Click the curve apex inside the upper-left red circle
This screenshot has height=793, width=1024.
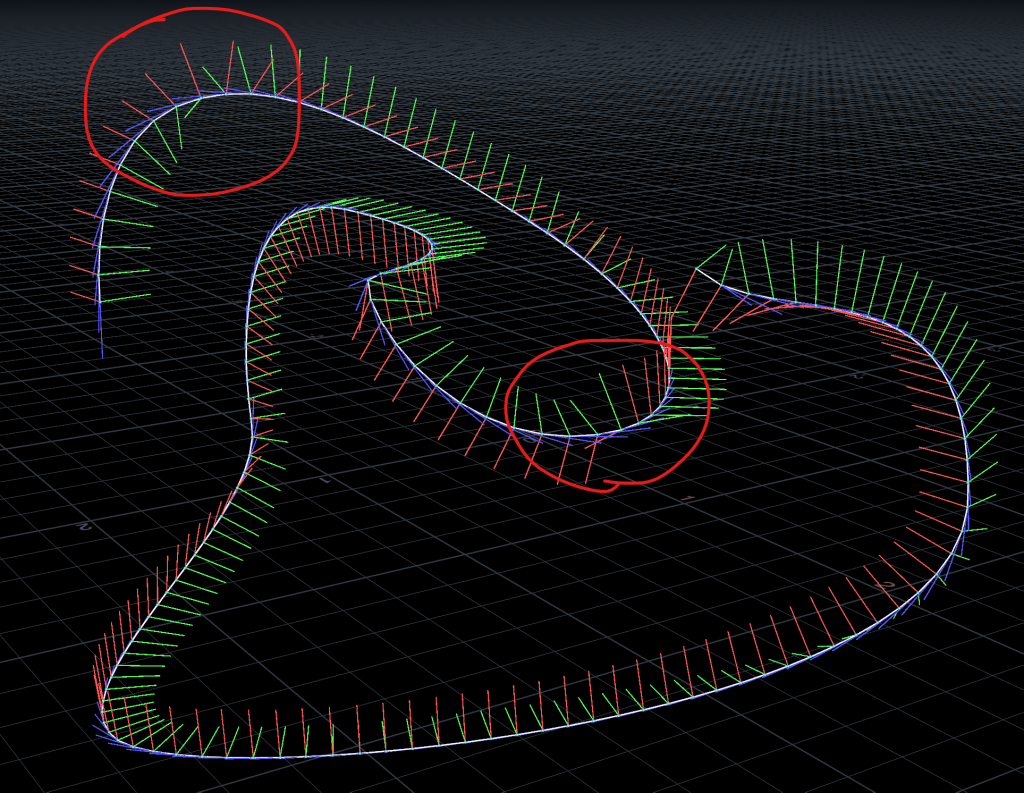click(x=238, y=94)
